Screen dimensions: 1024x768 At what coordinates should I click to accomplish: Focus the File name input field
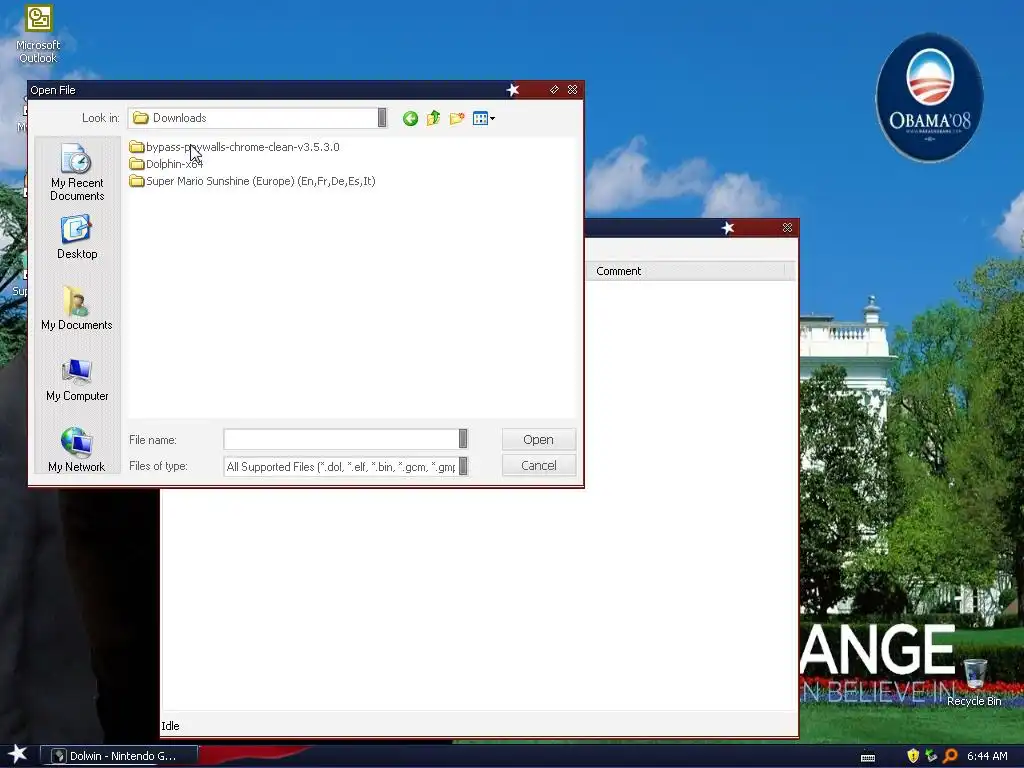pyautogui.click(x=341, y=439)
